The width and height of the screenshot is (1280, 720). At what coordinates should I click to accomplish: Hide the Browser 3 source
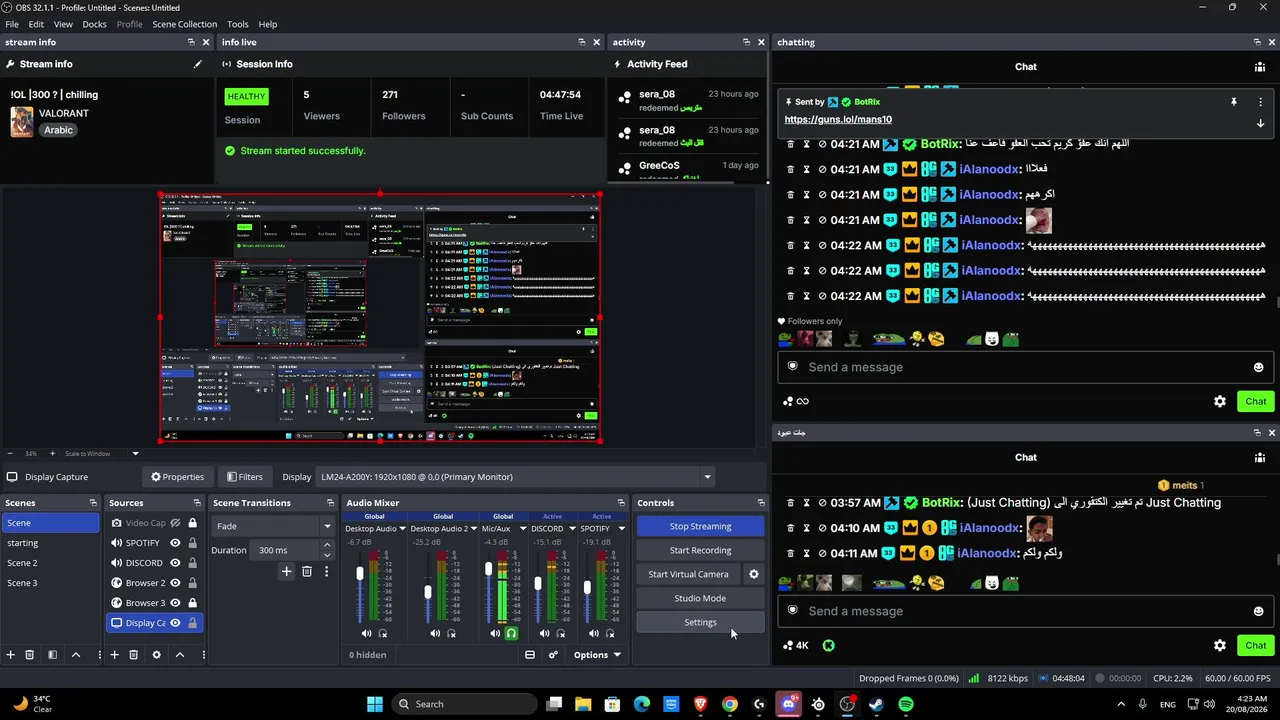tap(175, 603)
